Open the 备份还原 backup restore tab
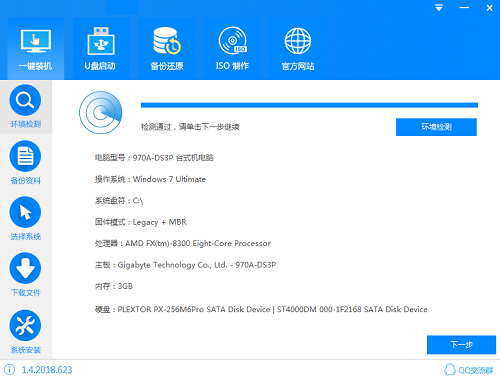Image resolution: width=500 pixels, height=377 pixels. 167,49
